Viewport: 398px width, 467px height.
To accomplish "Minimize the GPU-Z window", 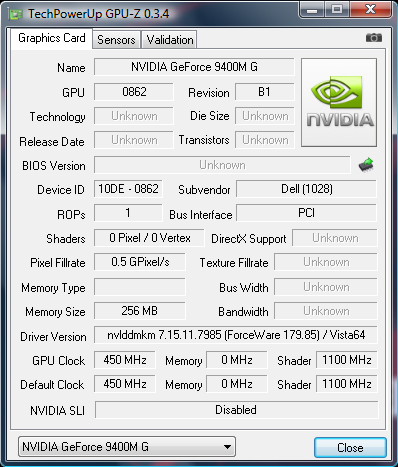I will (x=312, y=10).
